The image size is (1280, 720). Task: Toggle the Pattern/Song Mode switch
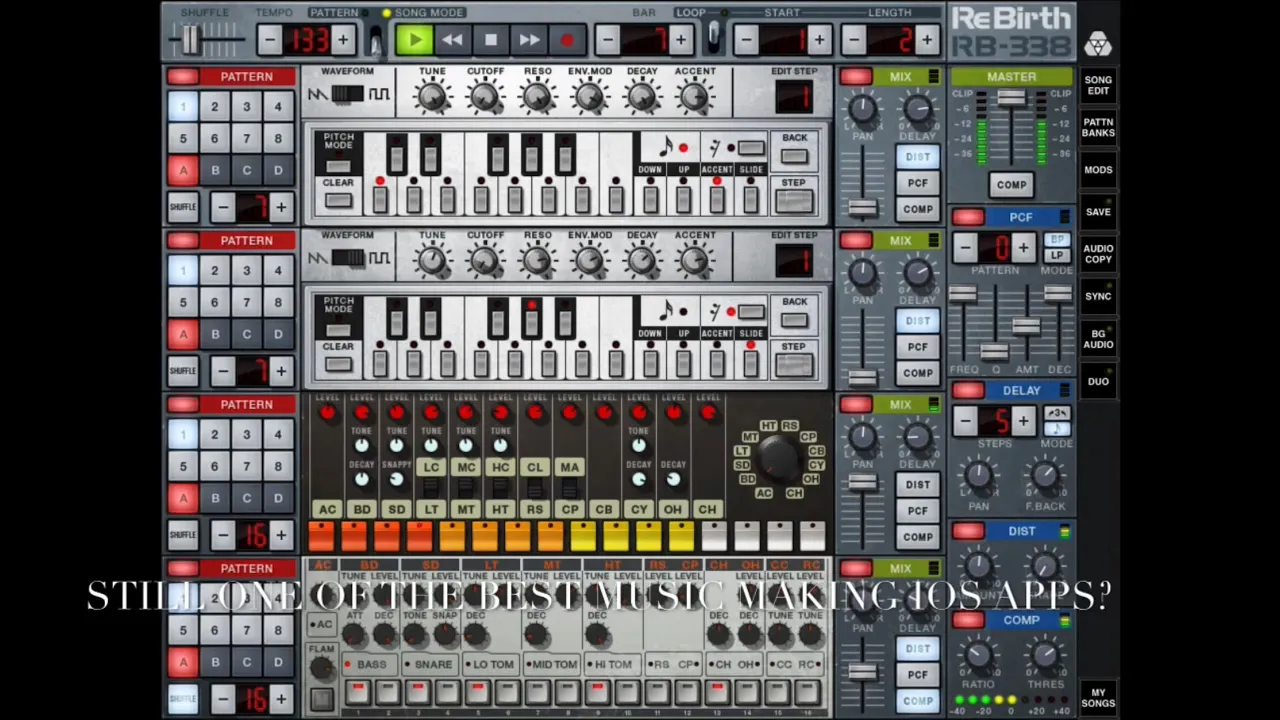(x=375, y=40)
